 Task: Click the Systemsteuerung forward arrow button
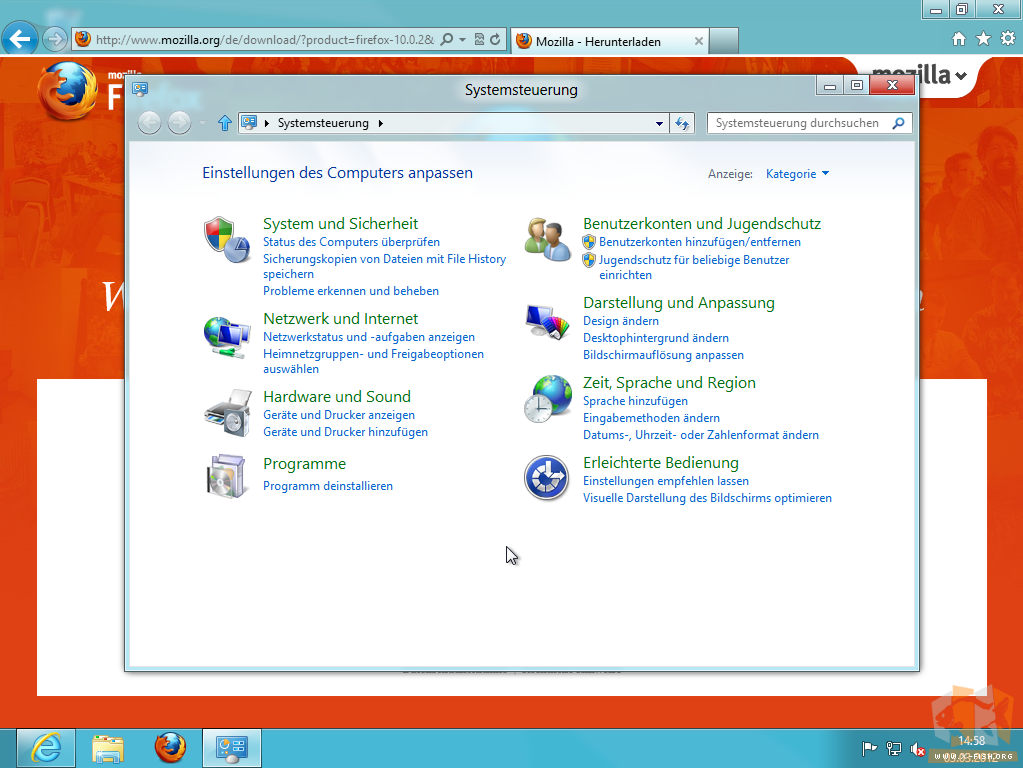click(x=179, y=123)
